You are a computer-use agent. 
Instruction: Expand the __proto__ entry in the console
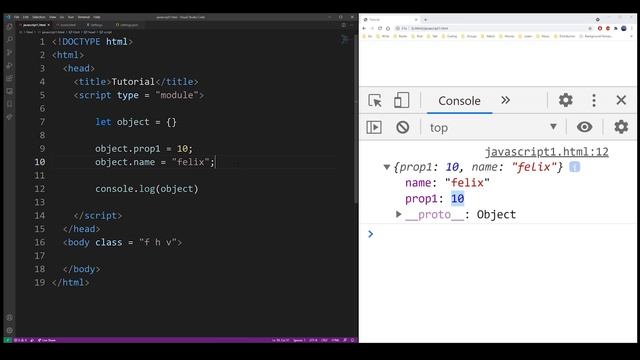[x=399, y=214]
